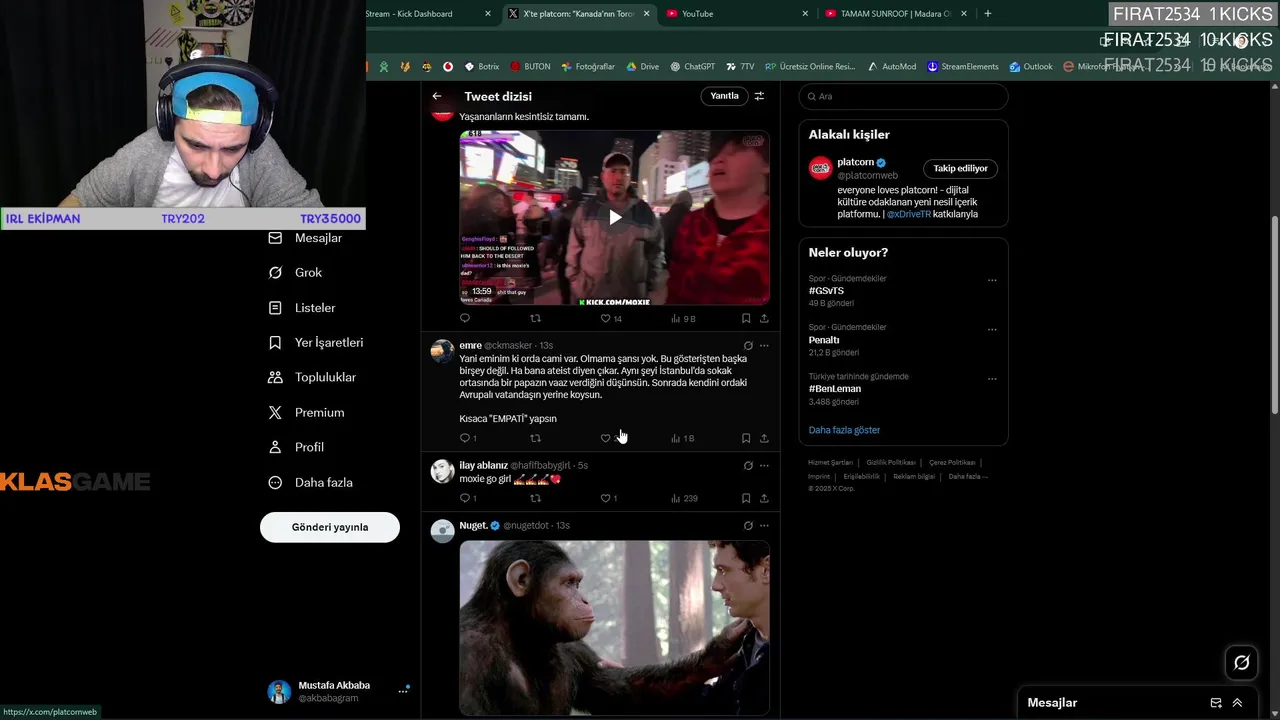Screen dimensions: 1280x720
Task: Open Mesajlar in the sidebar
Action: click(x=305, y=238)
